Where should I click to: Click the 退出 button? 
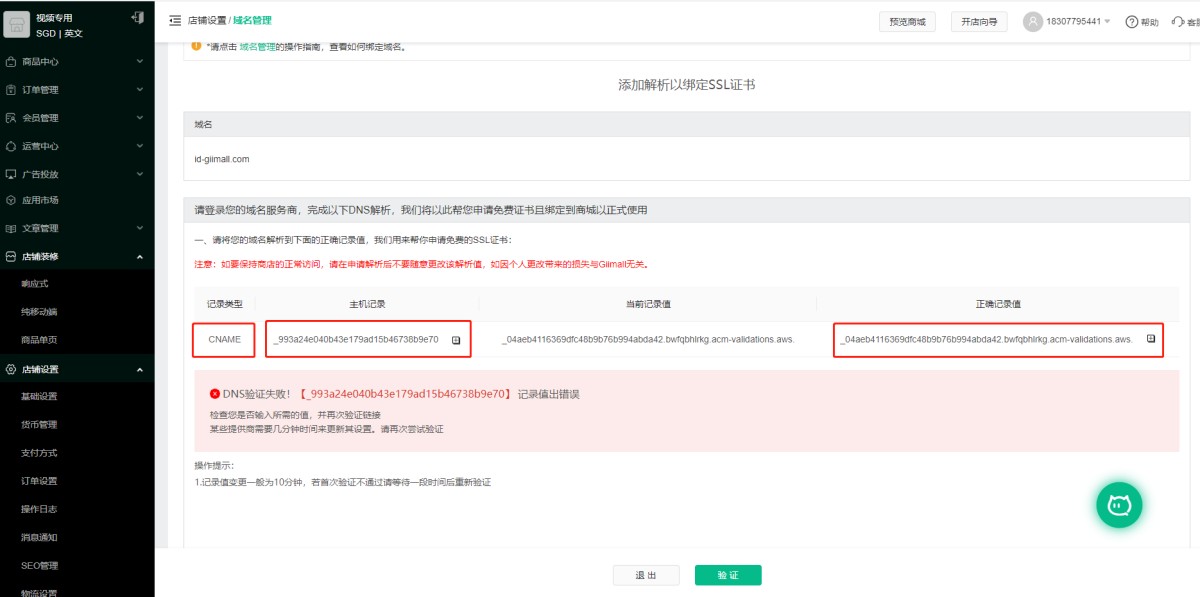tap(646, 575)
